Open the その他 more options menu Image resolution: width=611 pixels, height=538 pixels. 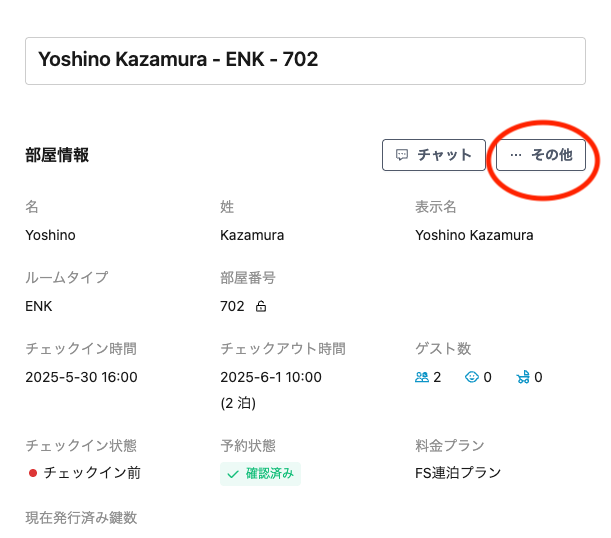click(x=541, y=155)
